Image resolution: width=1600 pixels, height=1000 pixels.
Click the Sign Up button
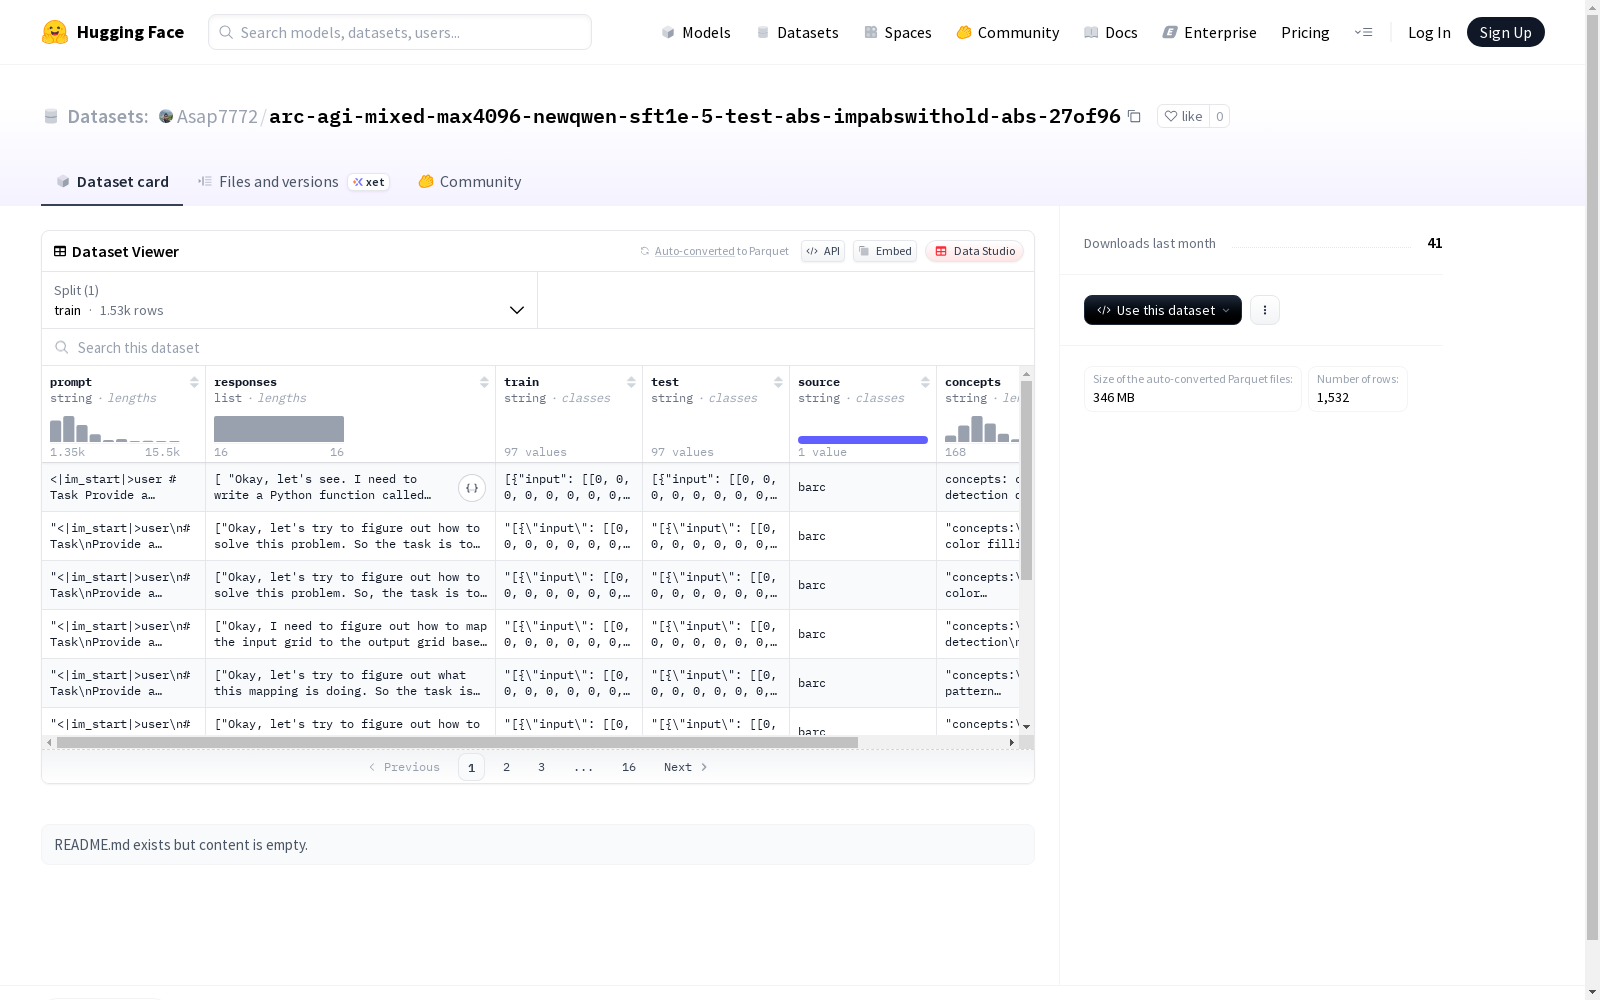coord(1505,32)
